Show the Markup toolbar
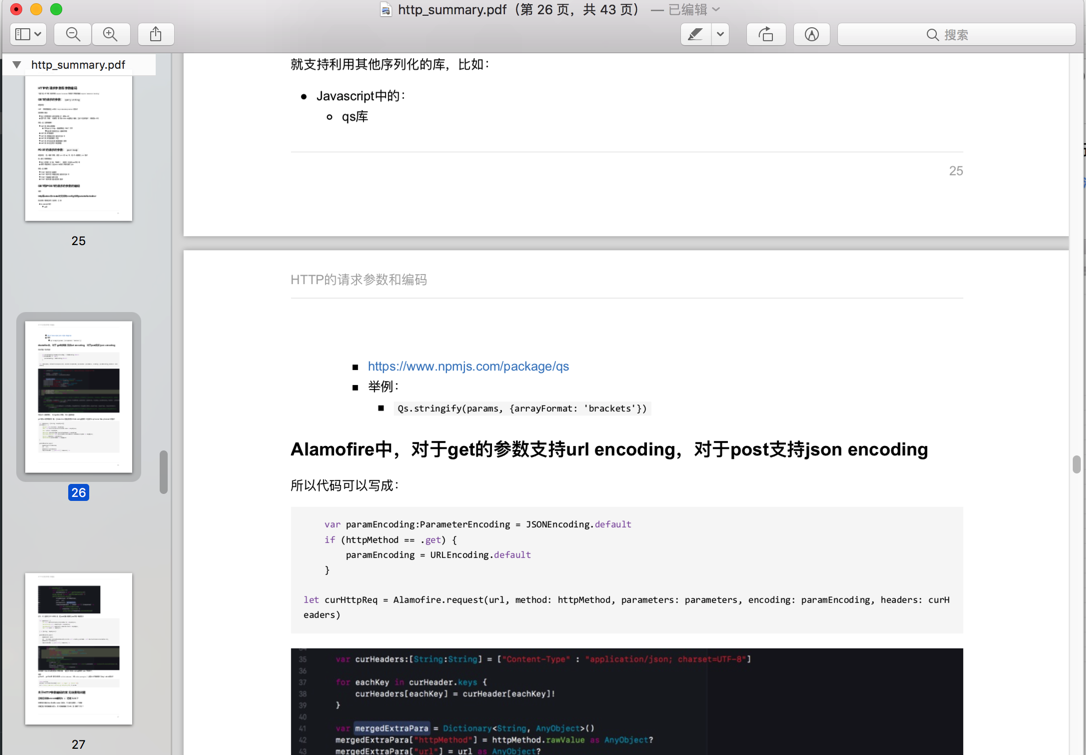 tap(812, 34)
